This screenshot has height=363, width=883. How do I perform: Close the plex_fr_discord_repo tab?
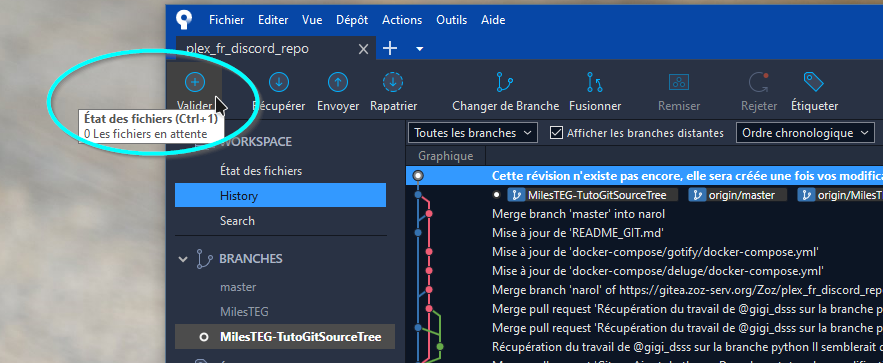[364, 49]
